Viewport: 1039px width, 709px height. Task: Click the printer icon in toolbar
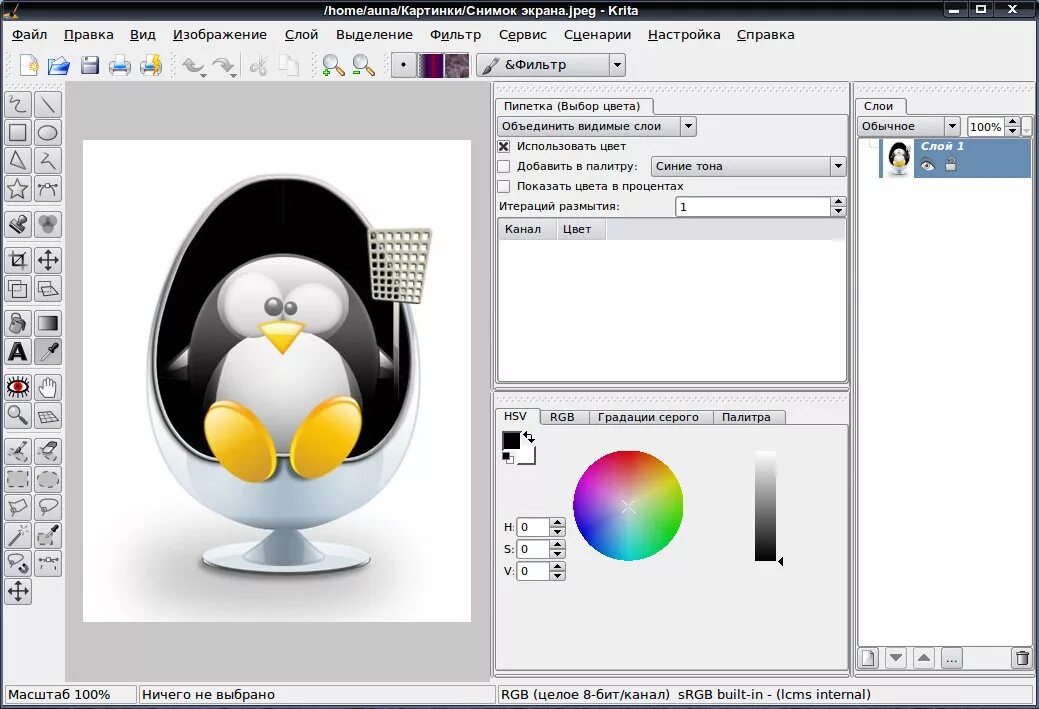pos(120,65)
